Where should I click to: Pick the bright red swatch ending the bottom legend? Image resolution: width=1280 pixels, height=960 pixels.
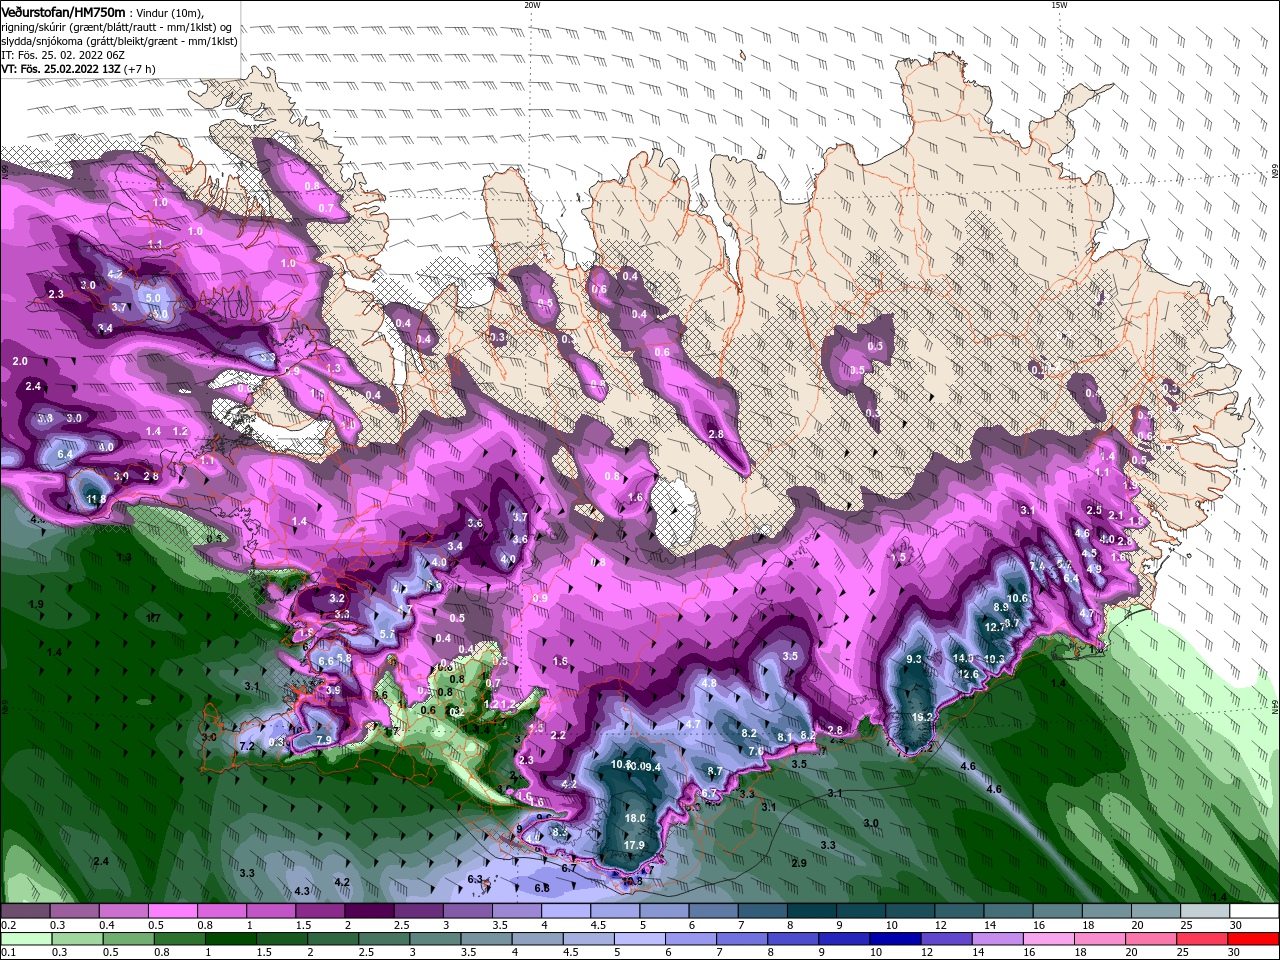1255,939
